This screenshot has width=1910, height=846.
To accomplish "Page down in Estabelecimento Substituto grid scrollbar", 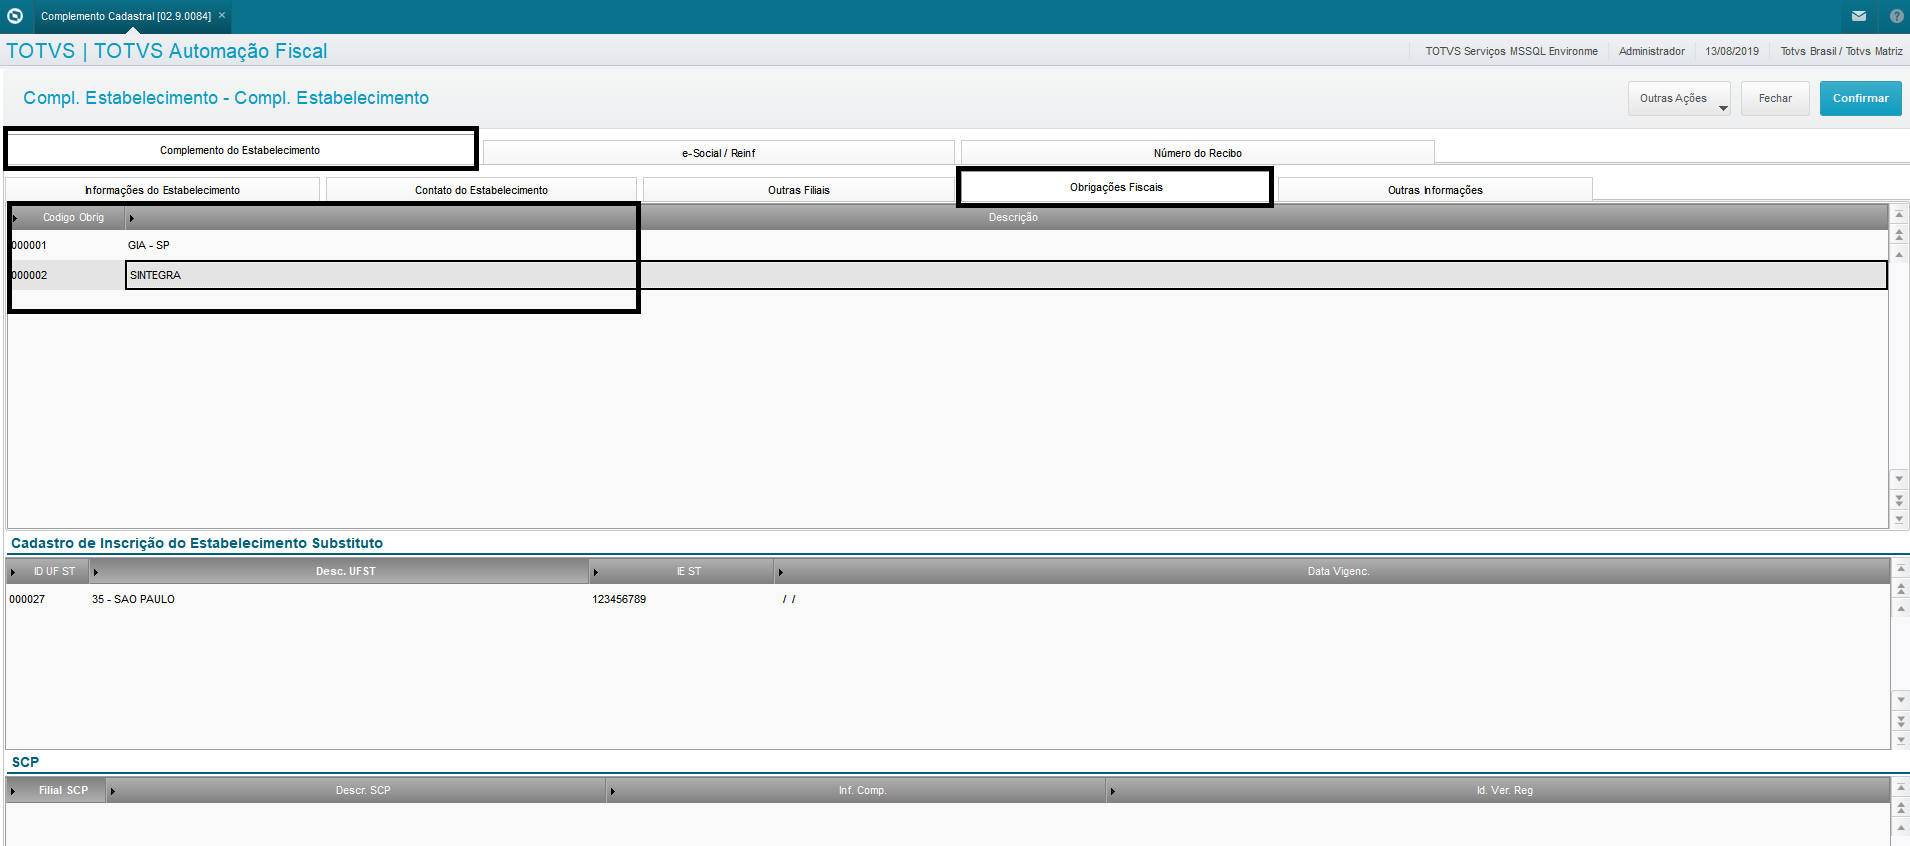I will click(1901, 720).
